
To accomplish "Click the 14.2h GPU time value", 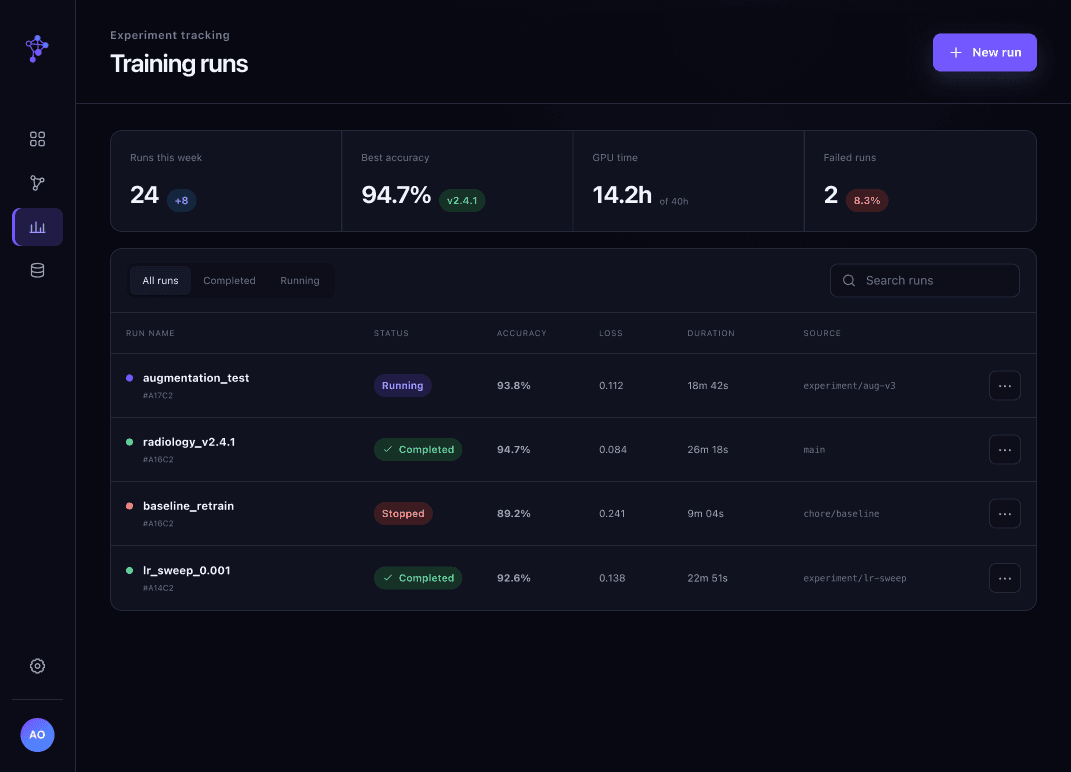I will (x=622, y=195).
